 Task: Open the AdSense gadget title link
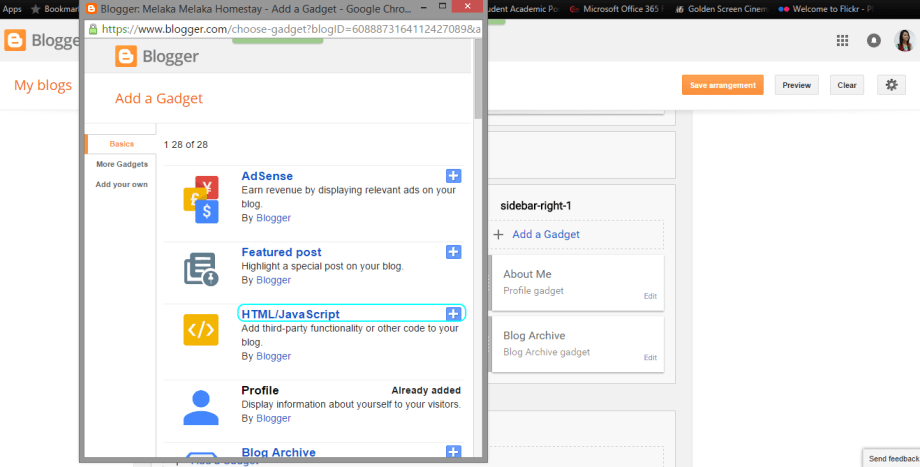[267, 176]
